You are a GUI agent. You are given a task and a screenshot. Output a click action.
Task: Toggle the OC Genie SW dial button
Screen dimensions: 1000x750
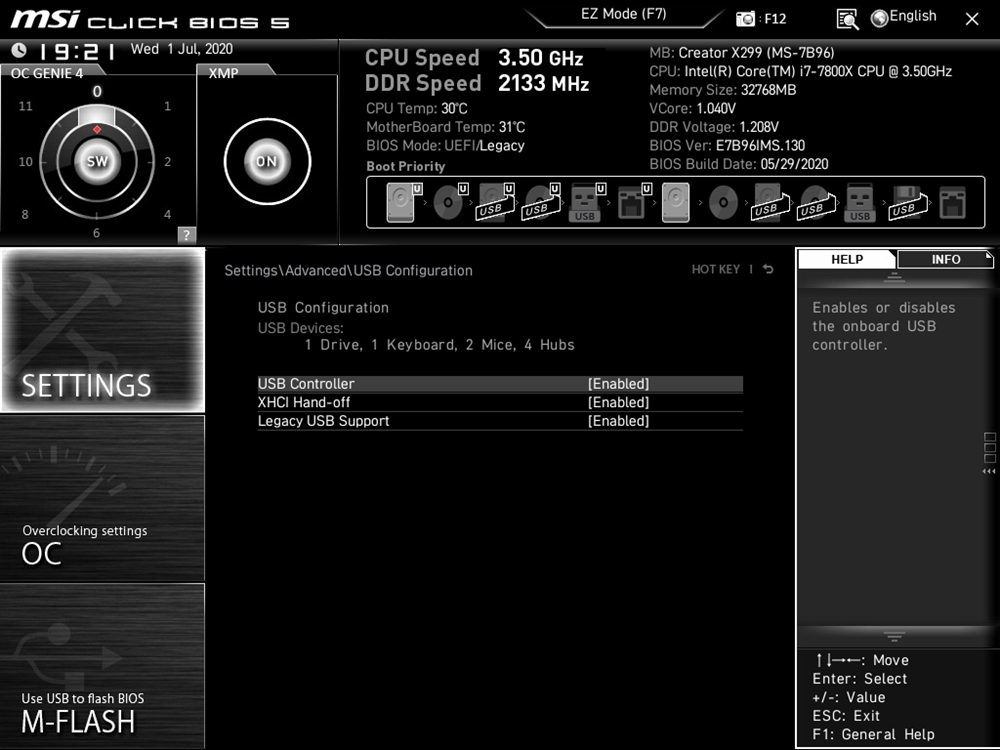point(97,161)
